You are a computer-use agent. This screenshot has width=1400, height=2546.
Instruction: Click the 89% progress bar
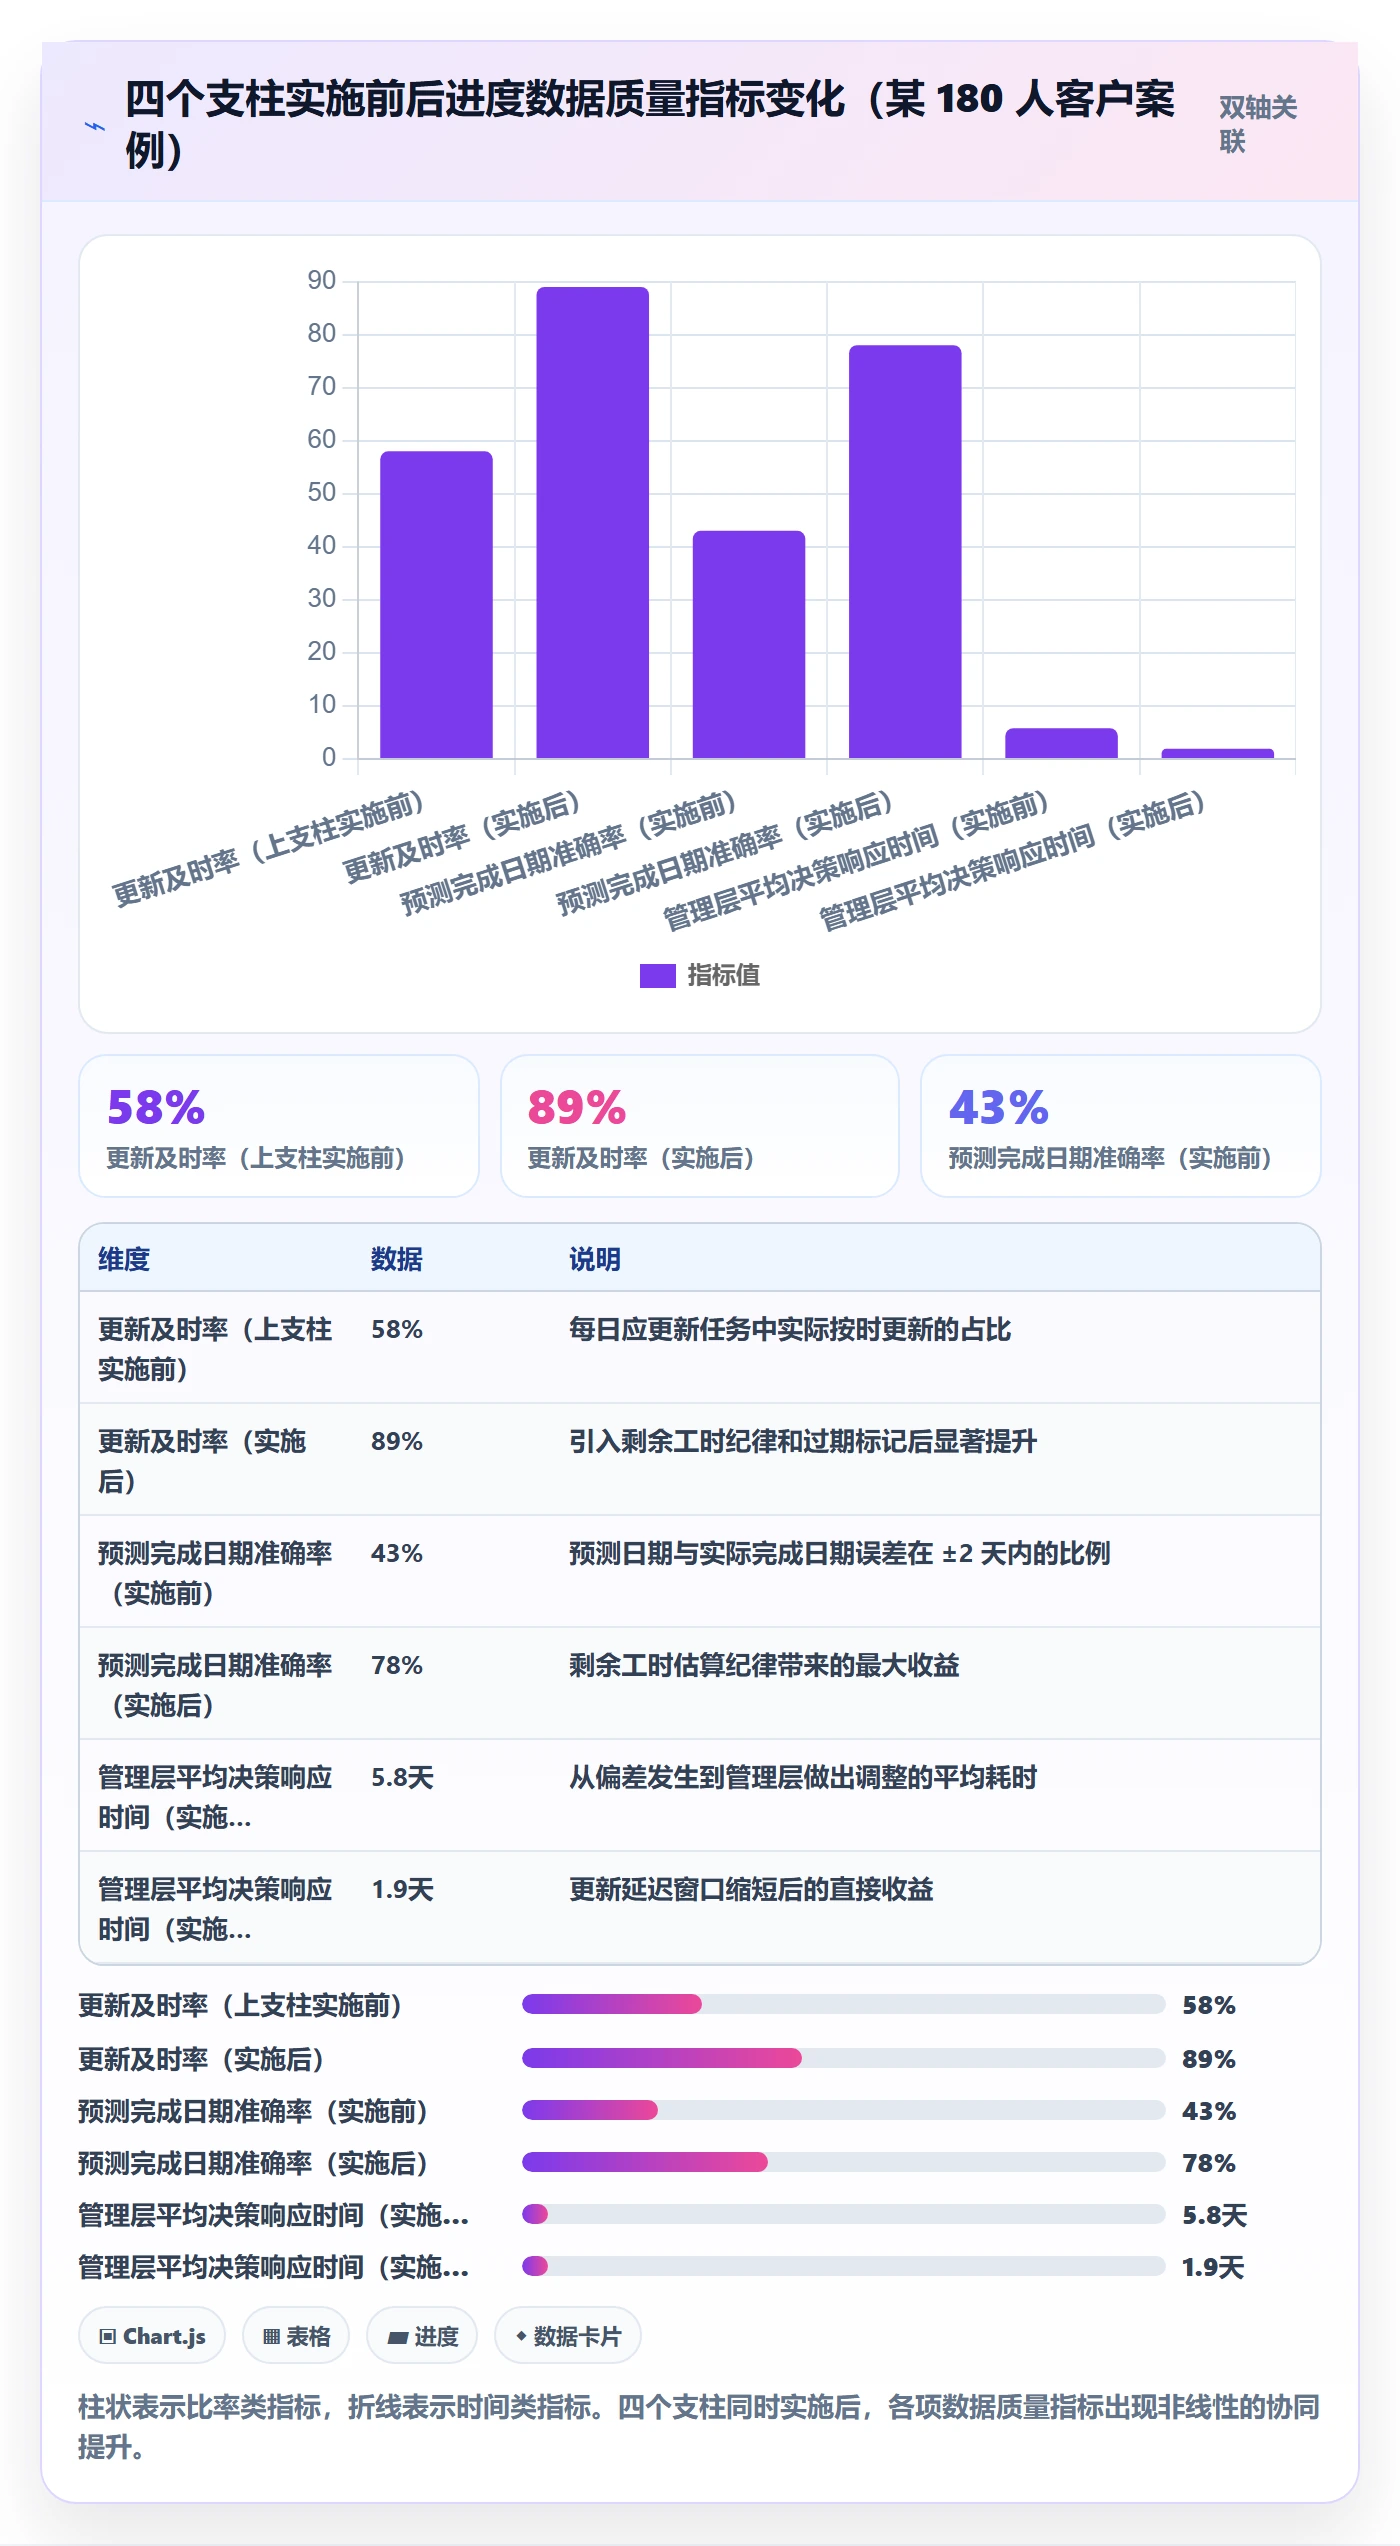pos(843,2058)
